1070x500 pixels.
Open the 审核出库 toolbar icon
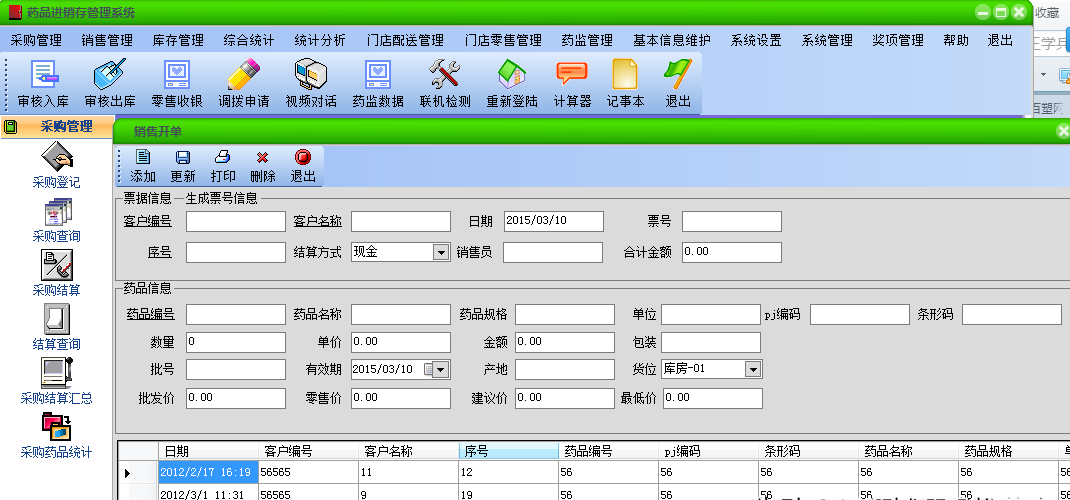pos(110,84)
